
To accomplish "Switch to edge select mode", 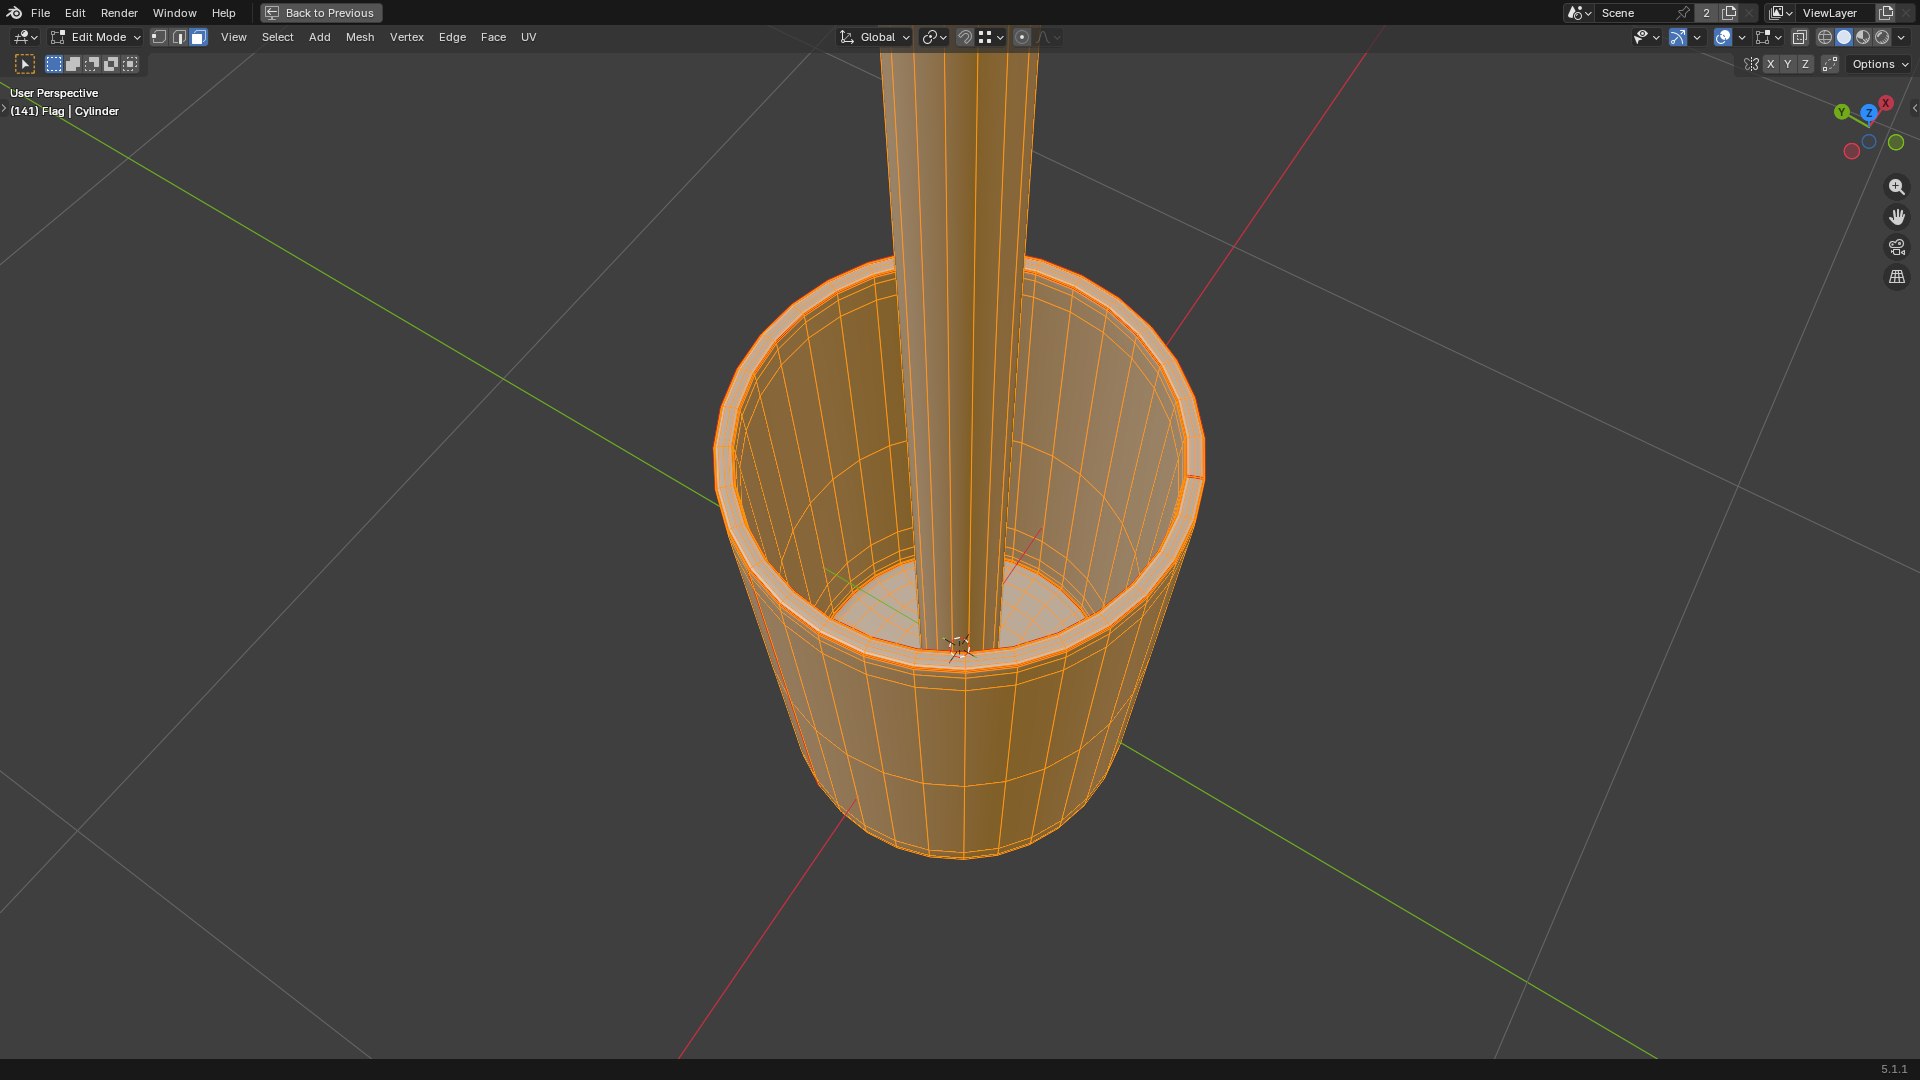I will 179,37.
